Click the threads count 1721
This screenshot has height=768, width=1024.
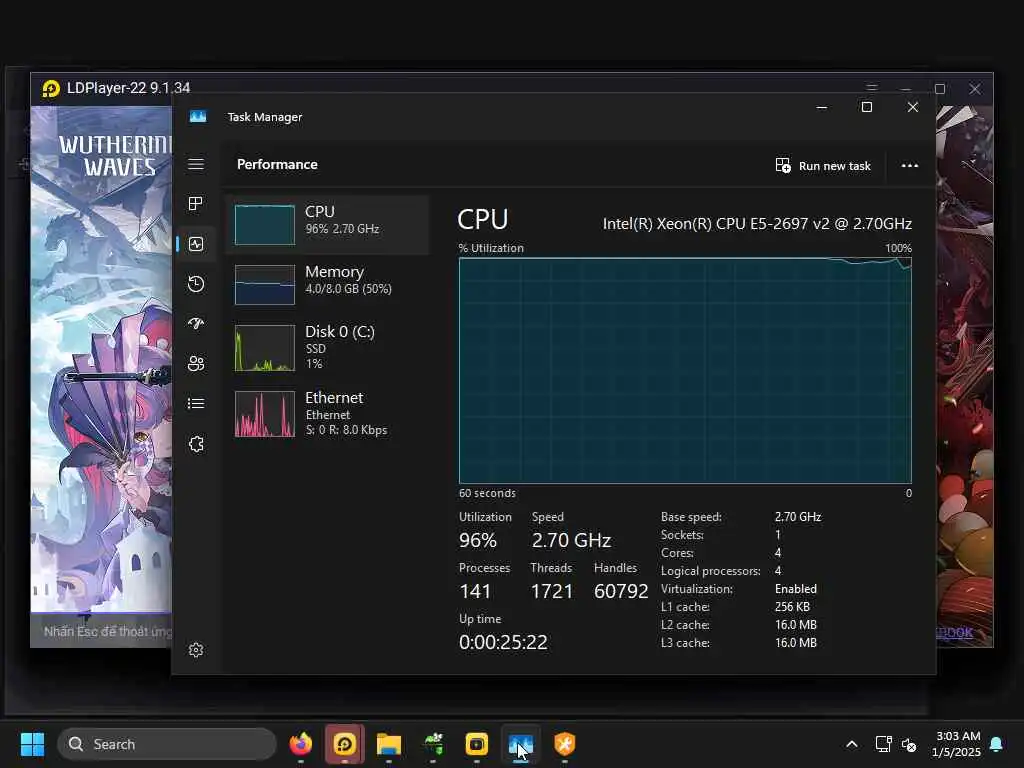[x=552, y=591]
